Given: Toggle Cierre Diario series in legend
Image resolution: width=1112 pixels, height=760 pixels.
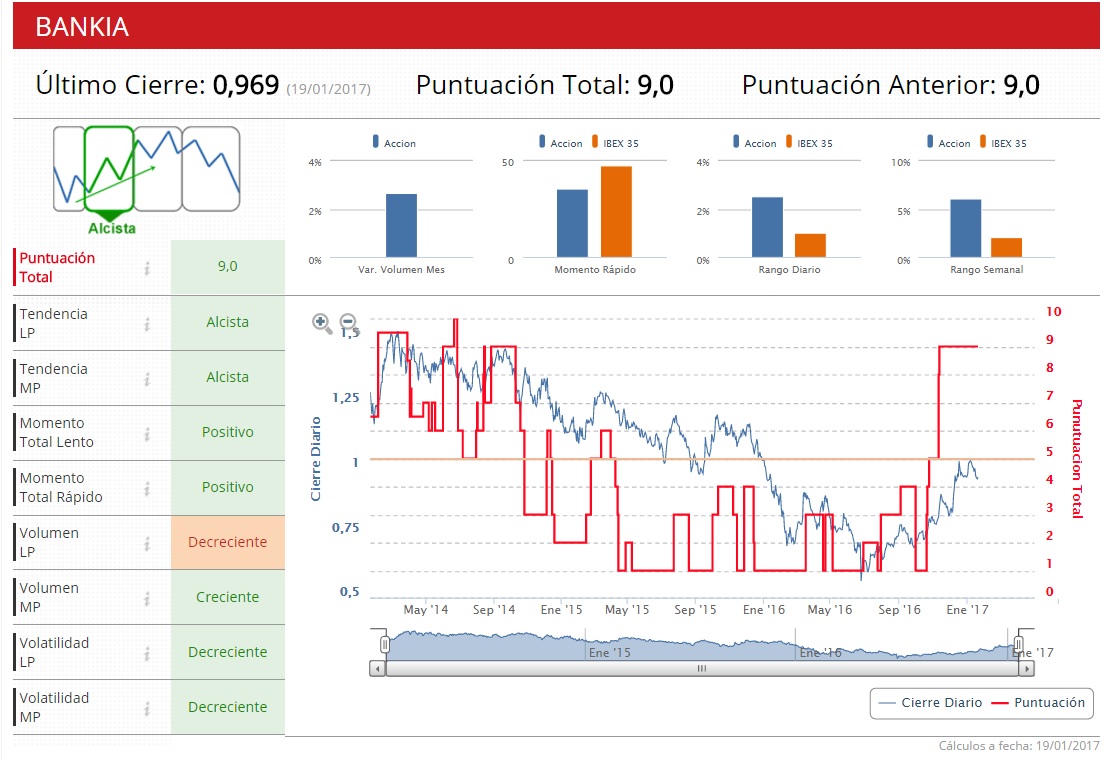Looking at the screenshot, I should (930, 703).
